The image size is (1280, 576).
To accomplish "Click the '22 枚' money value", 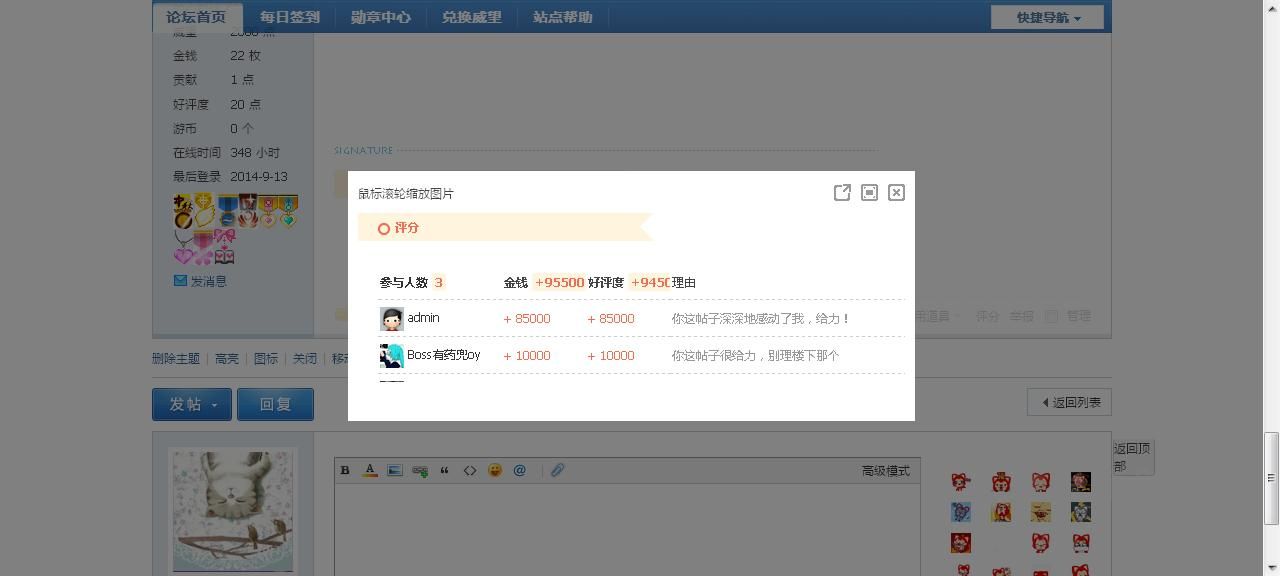I will click(x=245, y=56).
